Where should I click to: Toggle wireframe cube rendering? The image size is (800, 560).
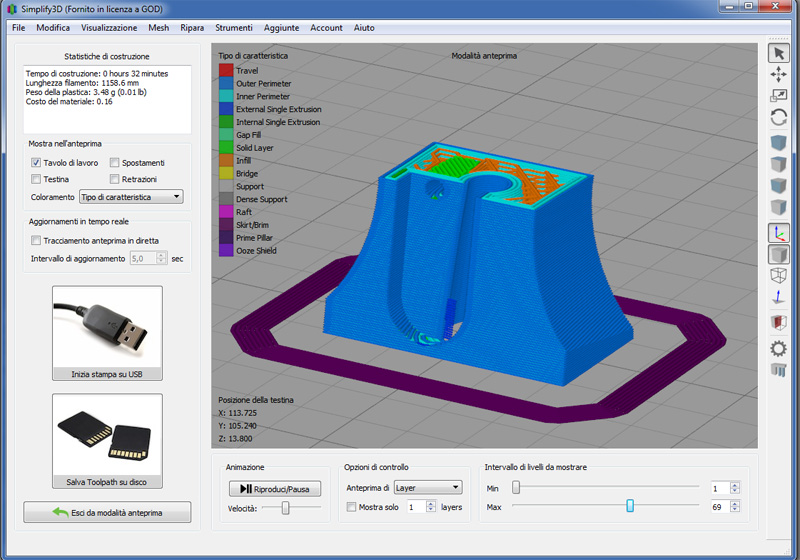[779, 275]
